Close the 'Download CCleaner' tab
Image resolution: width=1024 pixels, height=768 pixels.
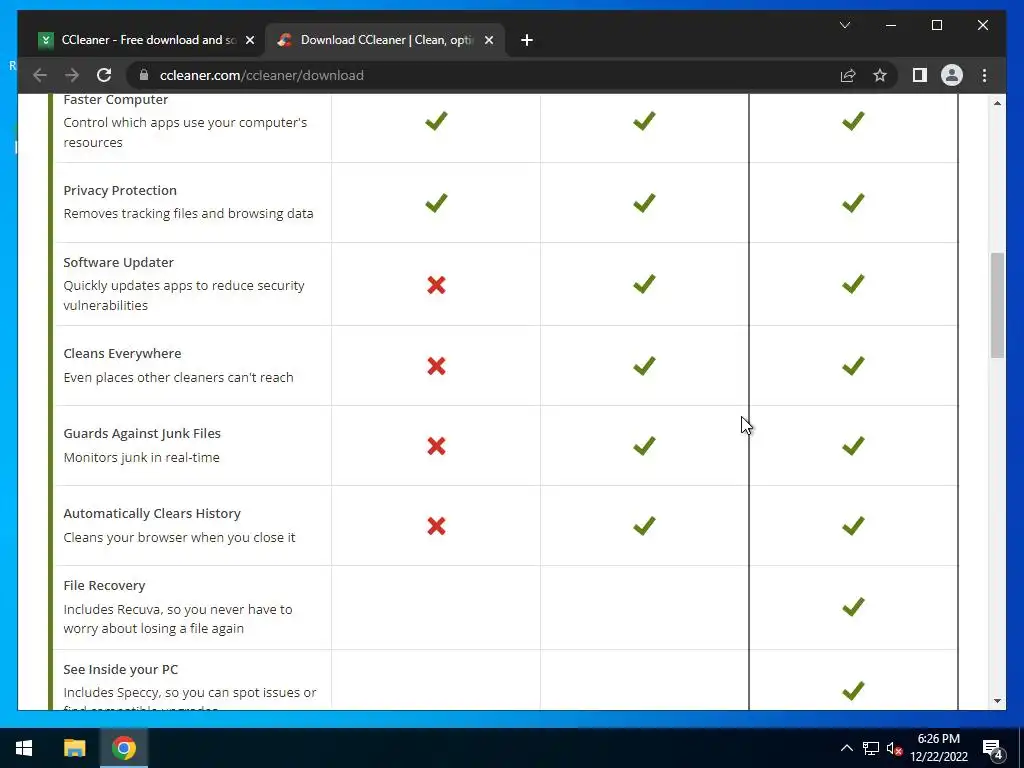coord(488,40)
